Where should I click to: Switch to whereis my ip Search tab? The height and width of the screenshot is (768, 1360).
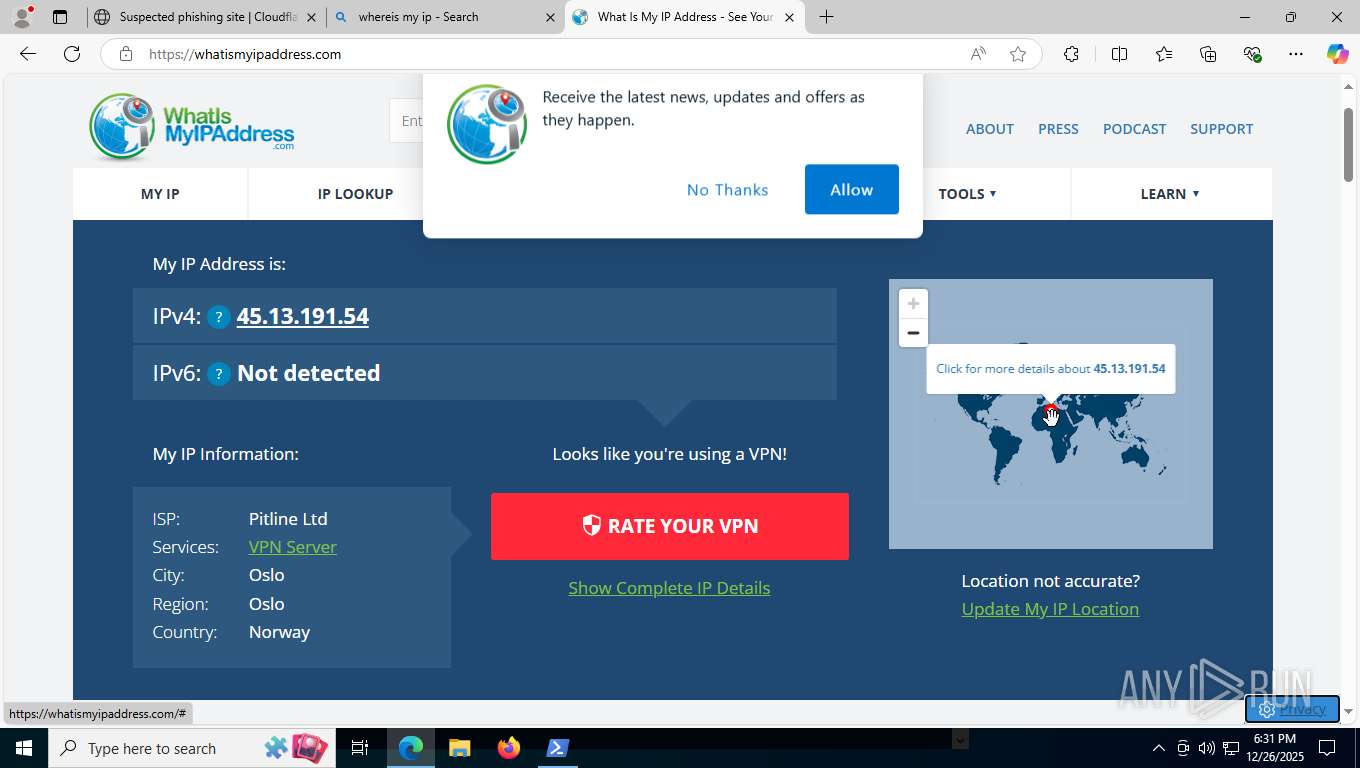tap(445, 17)
